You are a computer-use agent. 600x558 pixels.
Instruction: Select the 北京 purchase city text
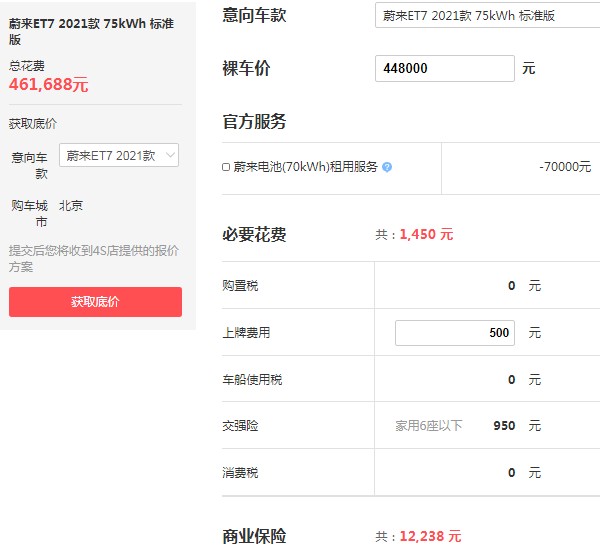pyautogui.click(x=71, y=206)
